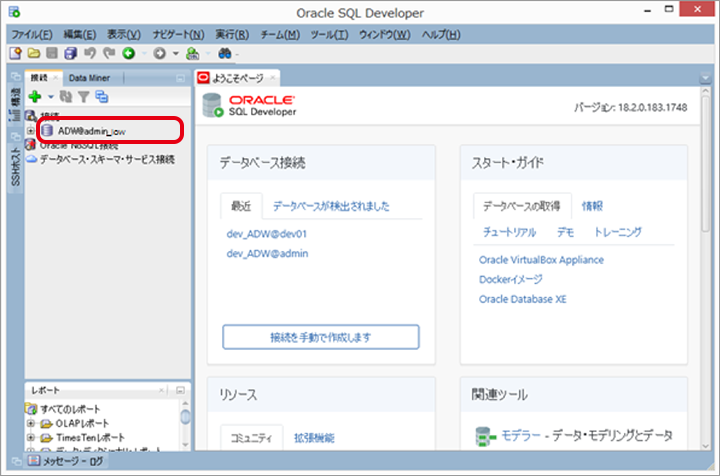Open the dropdown arrow beside New Connection
The height and width of the screenshot is (476, 720).
pos(50,97)
